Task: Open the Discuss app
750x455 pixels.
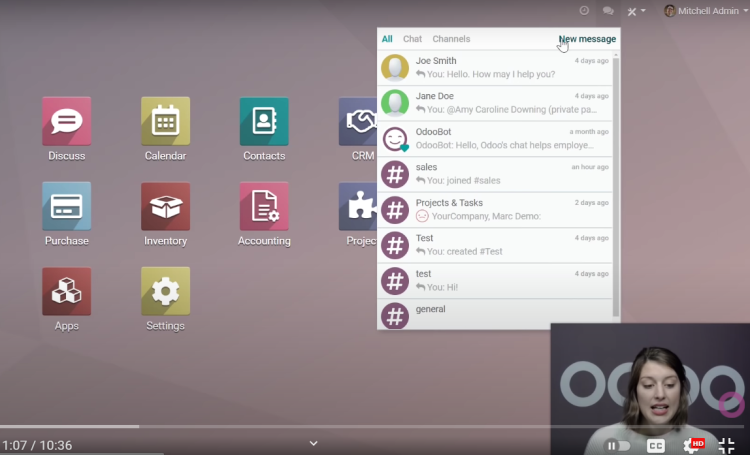Action: pos(66,121)
